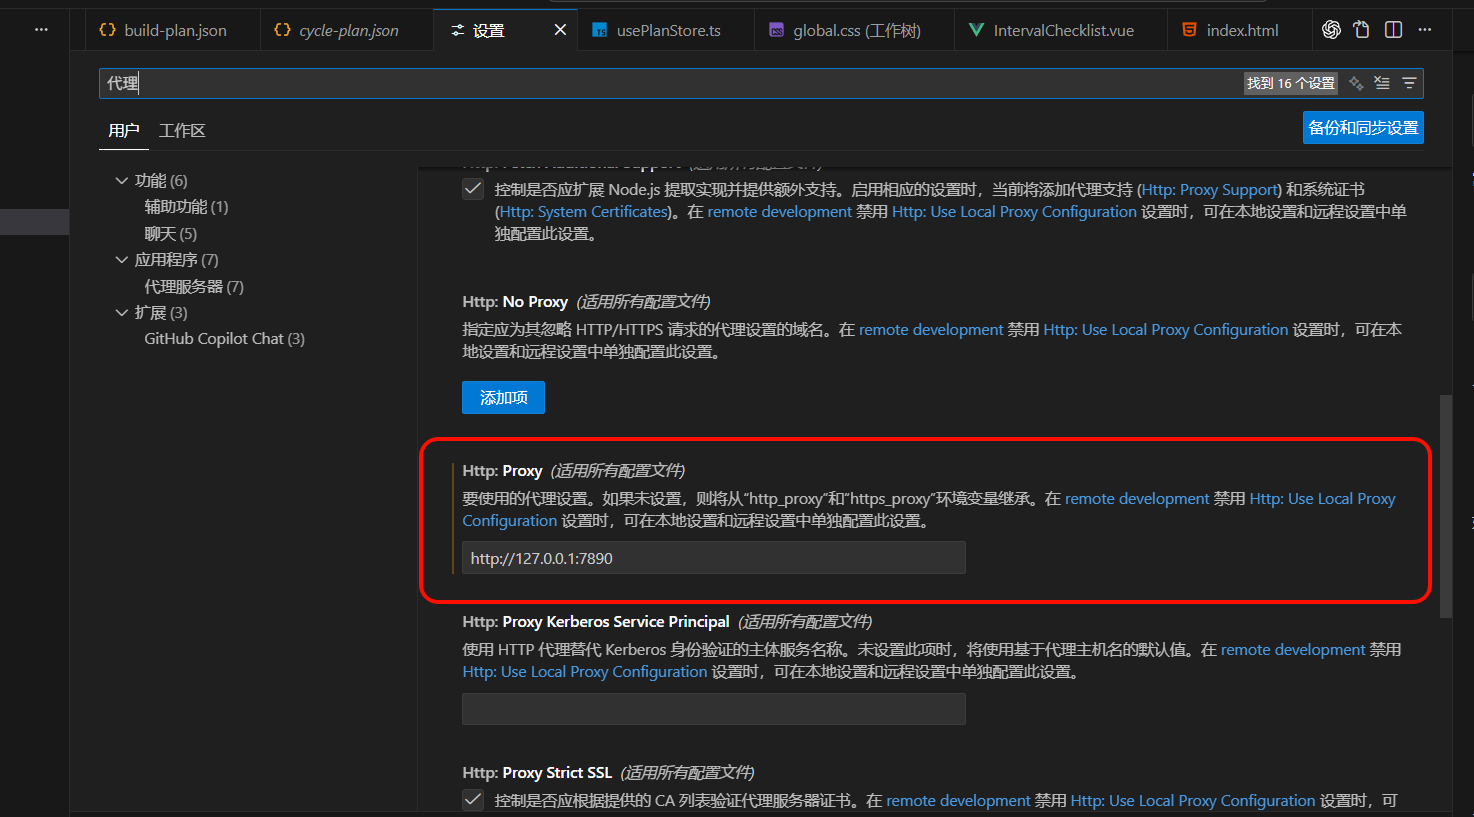1474x817 pixels.
Task: Click the settings list vertical scrollbar thumb
Action: pyautogui.click(x=1445, y=506)
